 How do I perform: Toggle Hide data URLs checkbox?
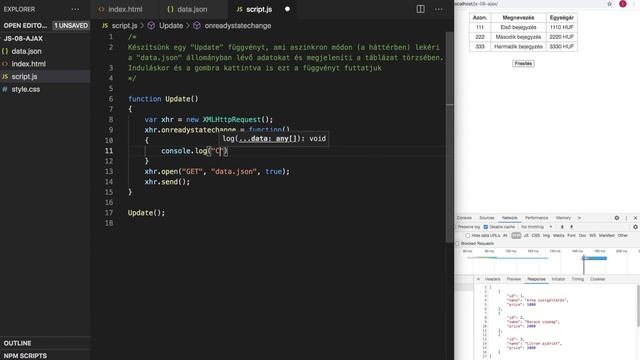click(468, 236)
